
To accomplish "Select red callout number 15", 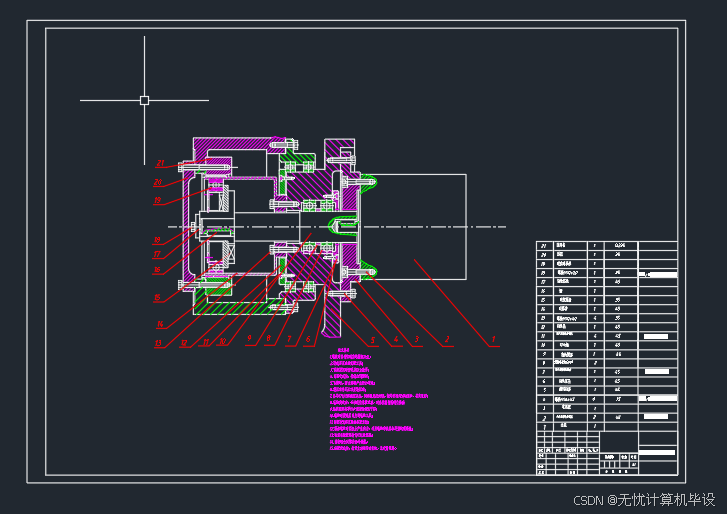I will coord(157,298).
